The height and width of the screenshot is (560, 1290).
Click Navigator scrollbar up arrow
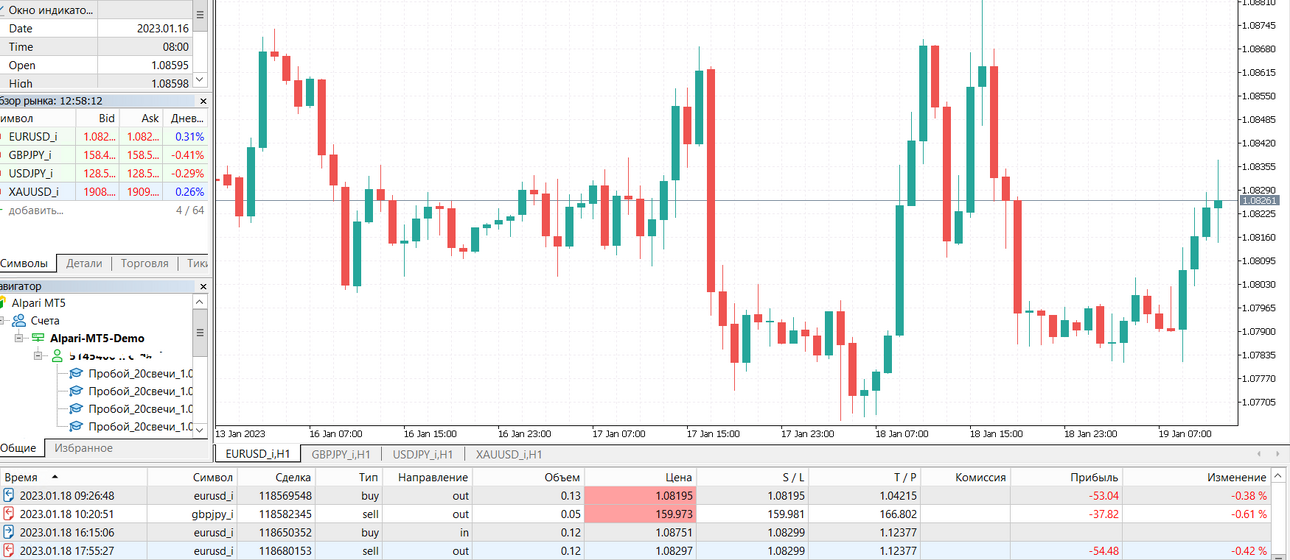(200, 302)
